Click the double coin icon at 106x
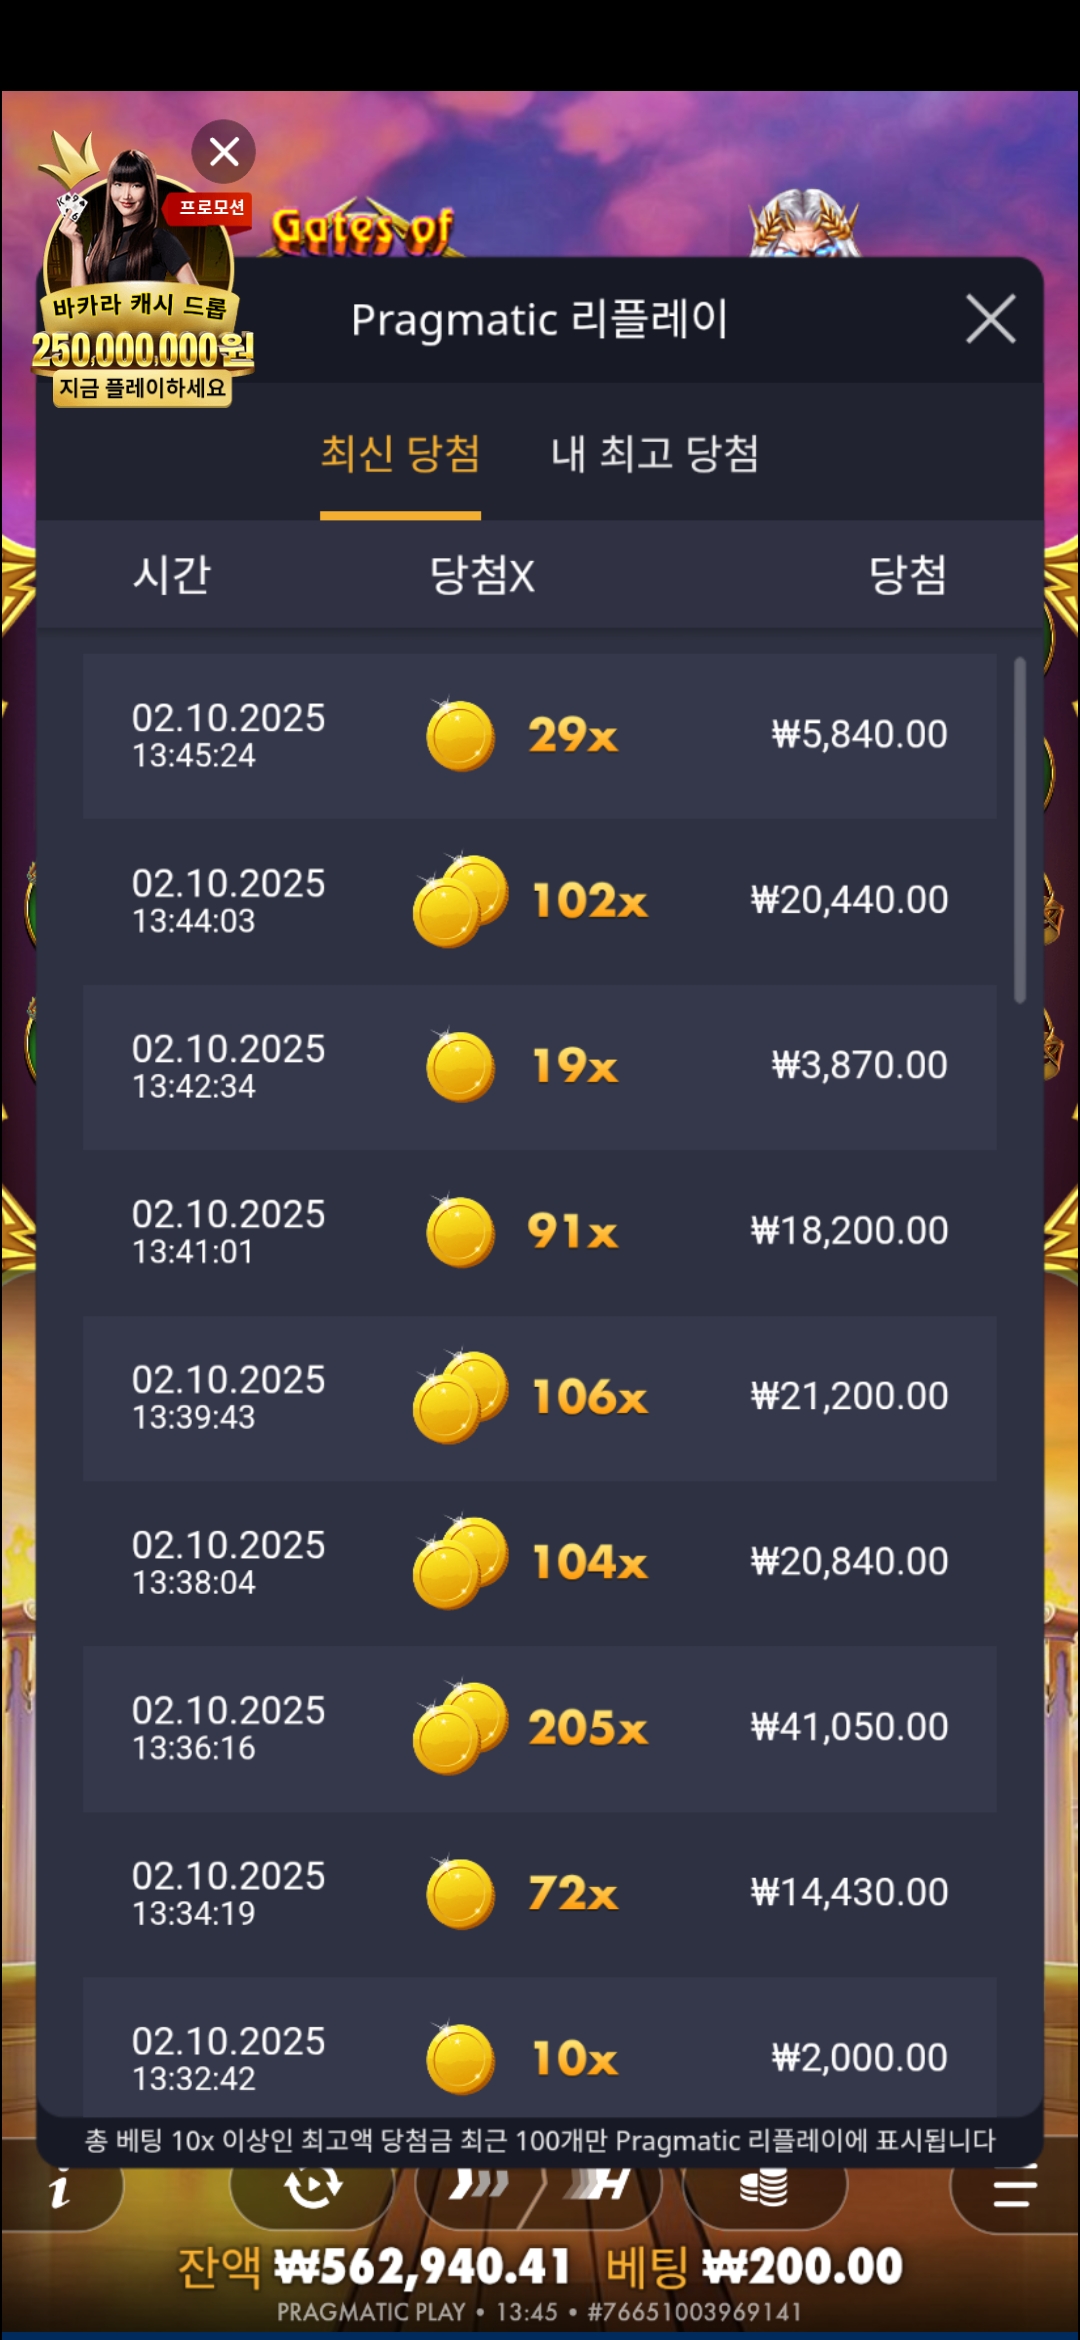This screenshot has height=2340, width=1080. 460,1397
